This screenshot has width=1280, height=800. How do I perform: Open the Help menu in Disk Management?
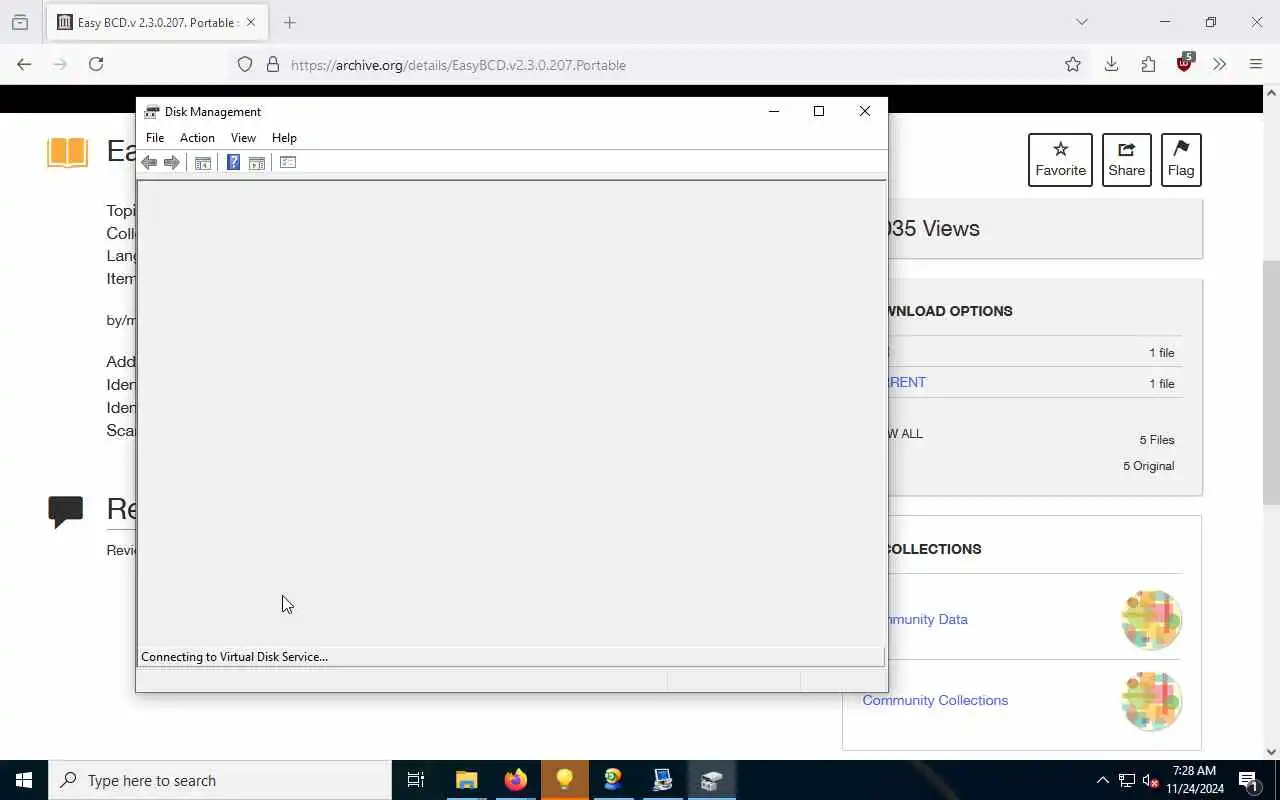(284, 138)
